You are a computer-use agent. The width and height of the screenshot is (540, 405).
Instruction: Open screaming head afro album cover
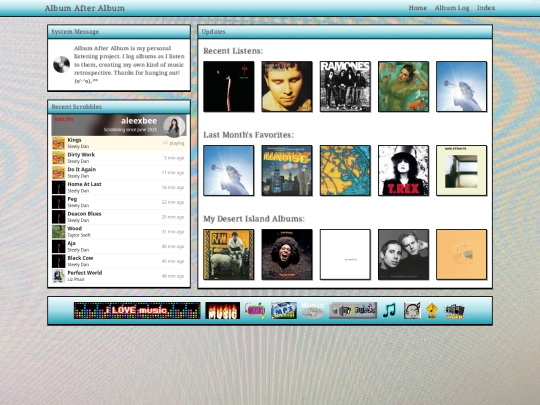tap(287, 255)
